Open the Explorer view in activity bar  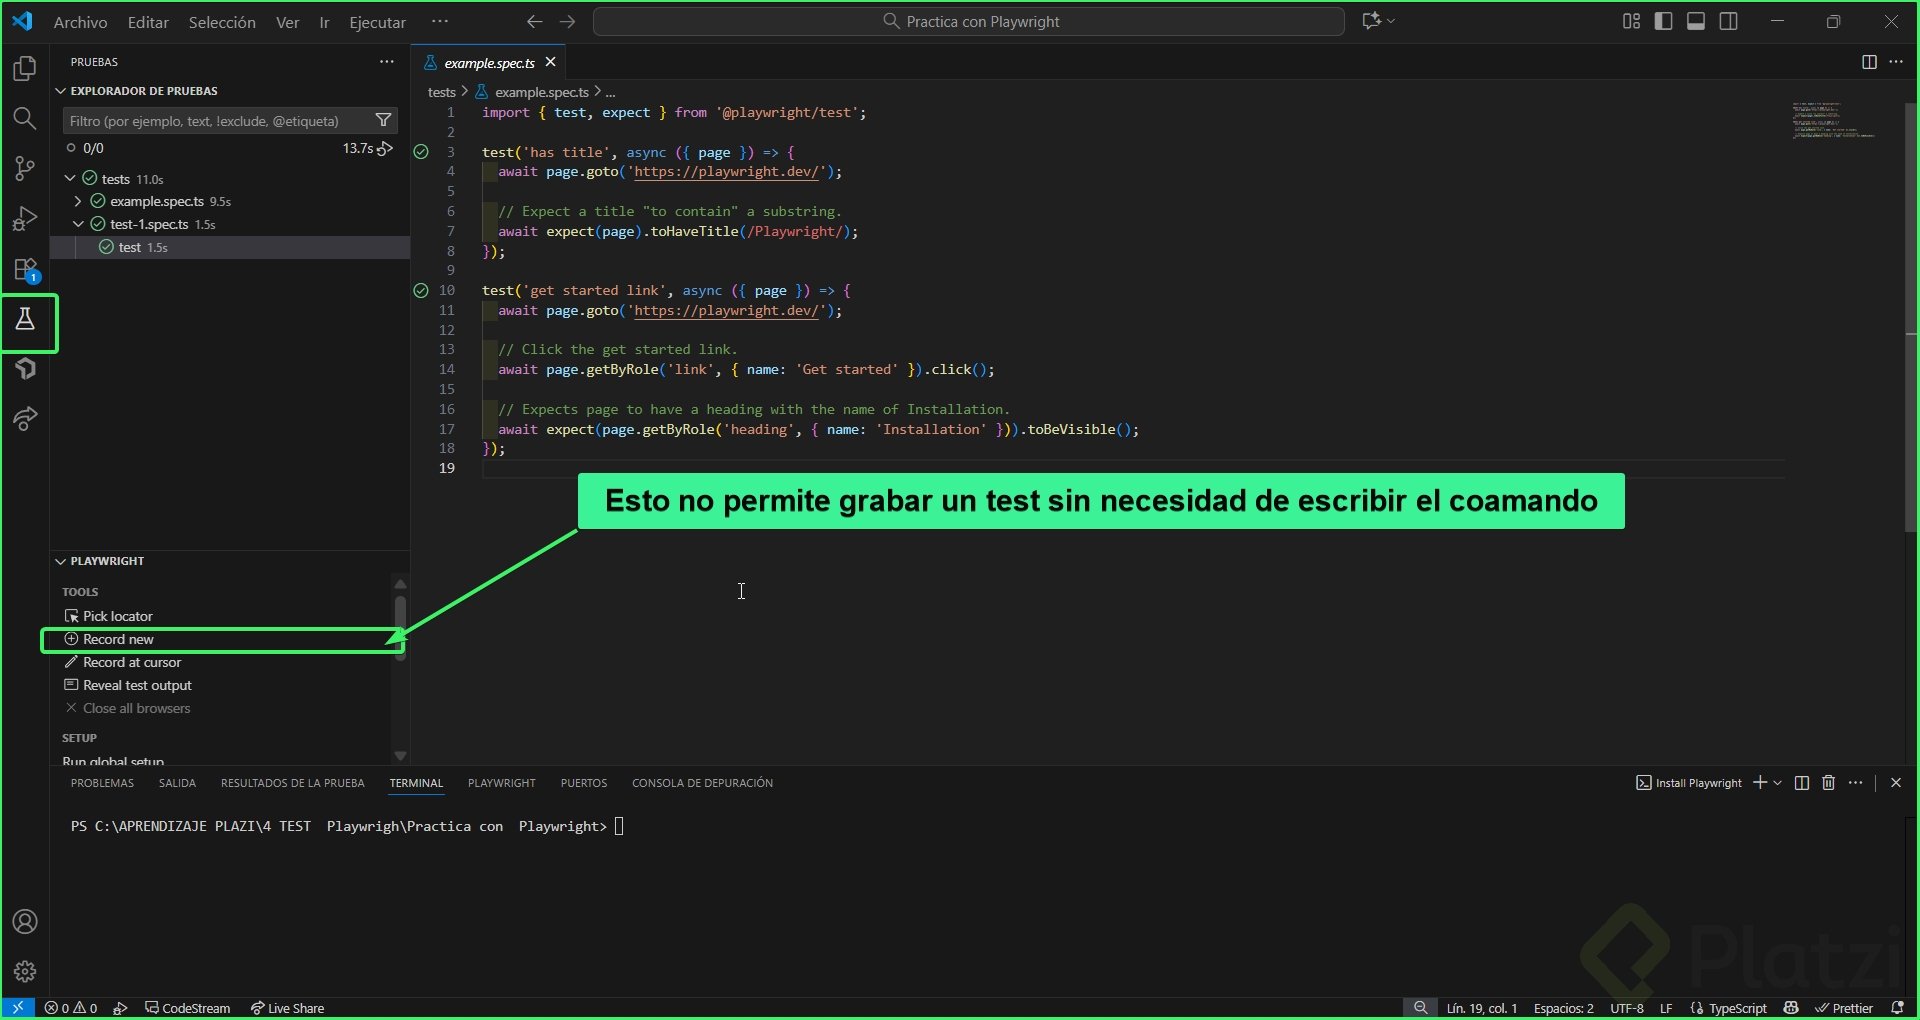(25, 68)
